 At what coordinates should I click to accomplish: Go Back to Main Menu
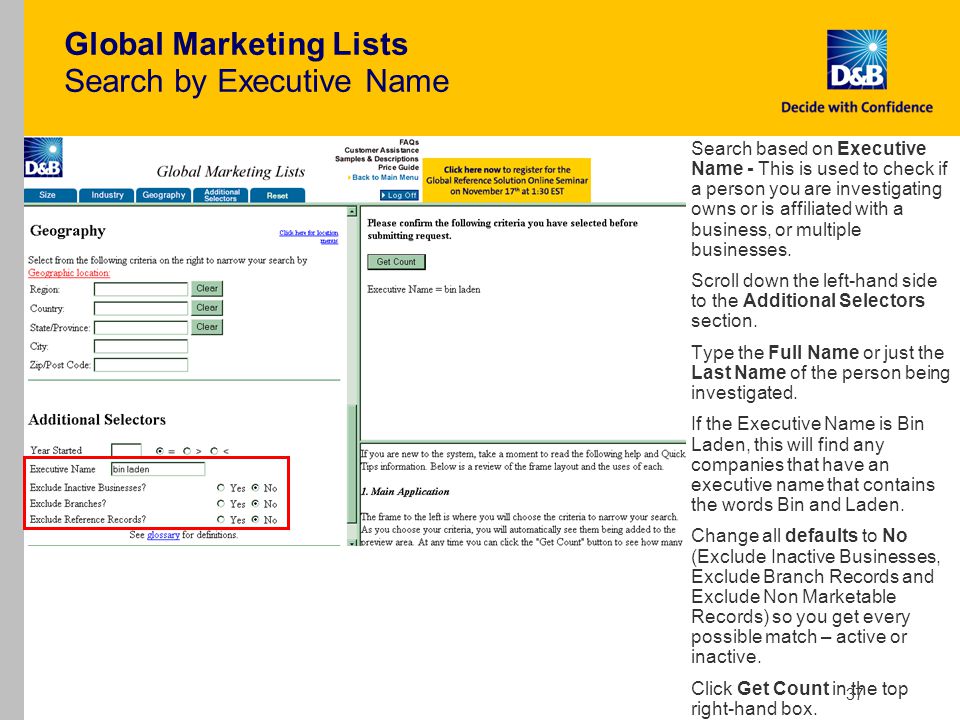(x=384, y=177)
